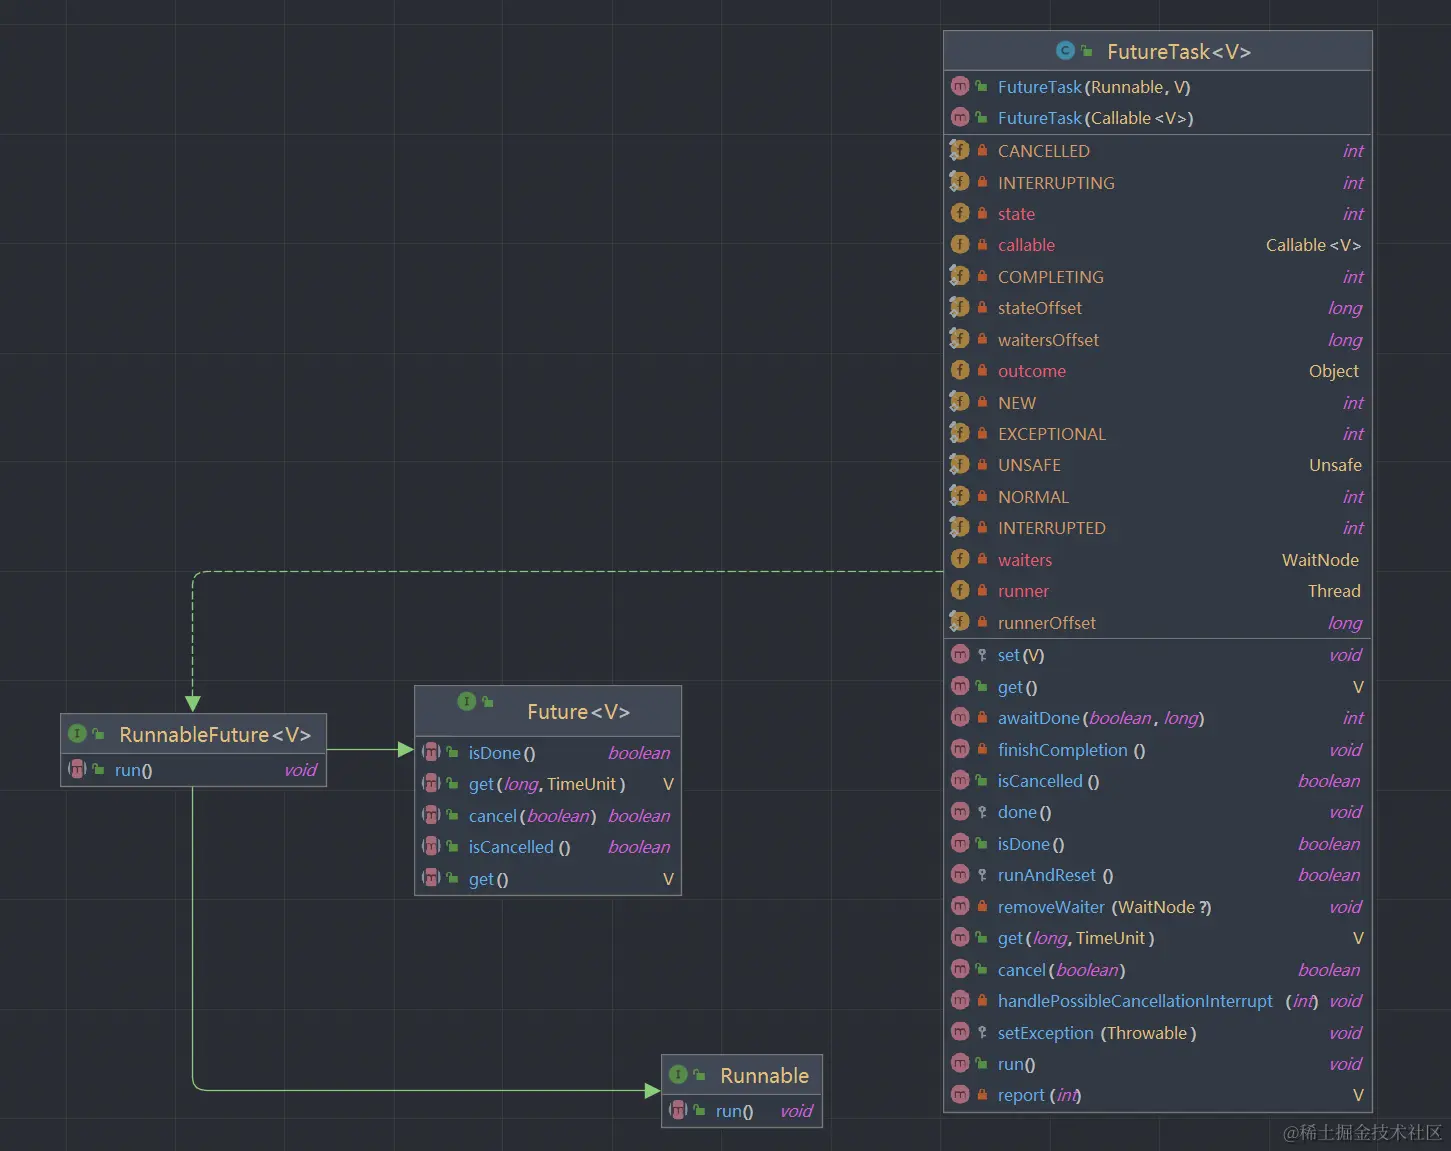Click the method icon beside run() in RunnableFuture<V>

click(x=77, y=769)
